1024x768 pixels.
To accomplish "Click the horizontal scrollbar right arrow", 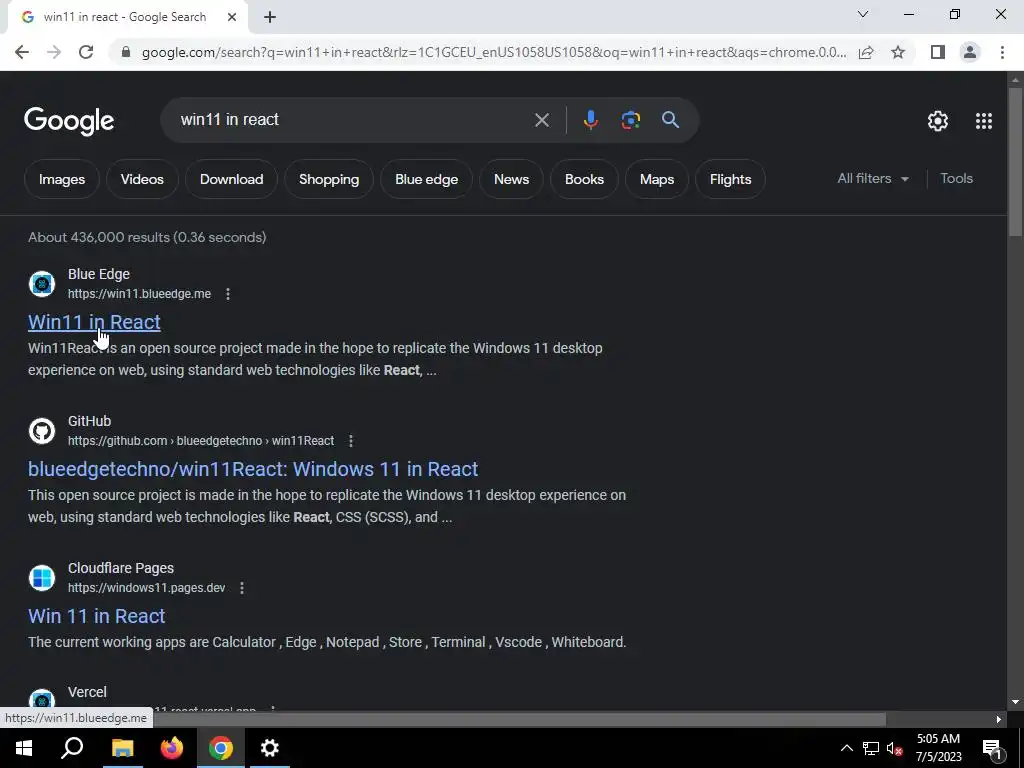I will pyautogui.click(x=999, y=719).
